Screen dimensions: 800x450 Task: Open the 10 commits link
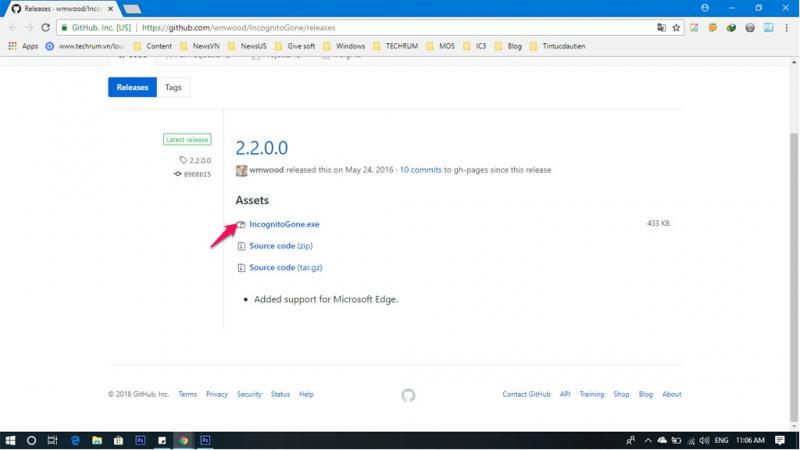pos(420,170)
